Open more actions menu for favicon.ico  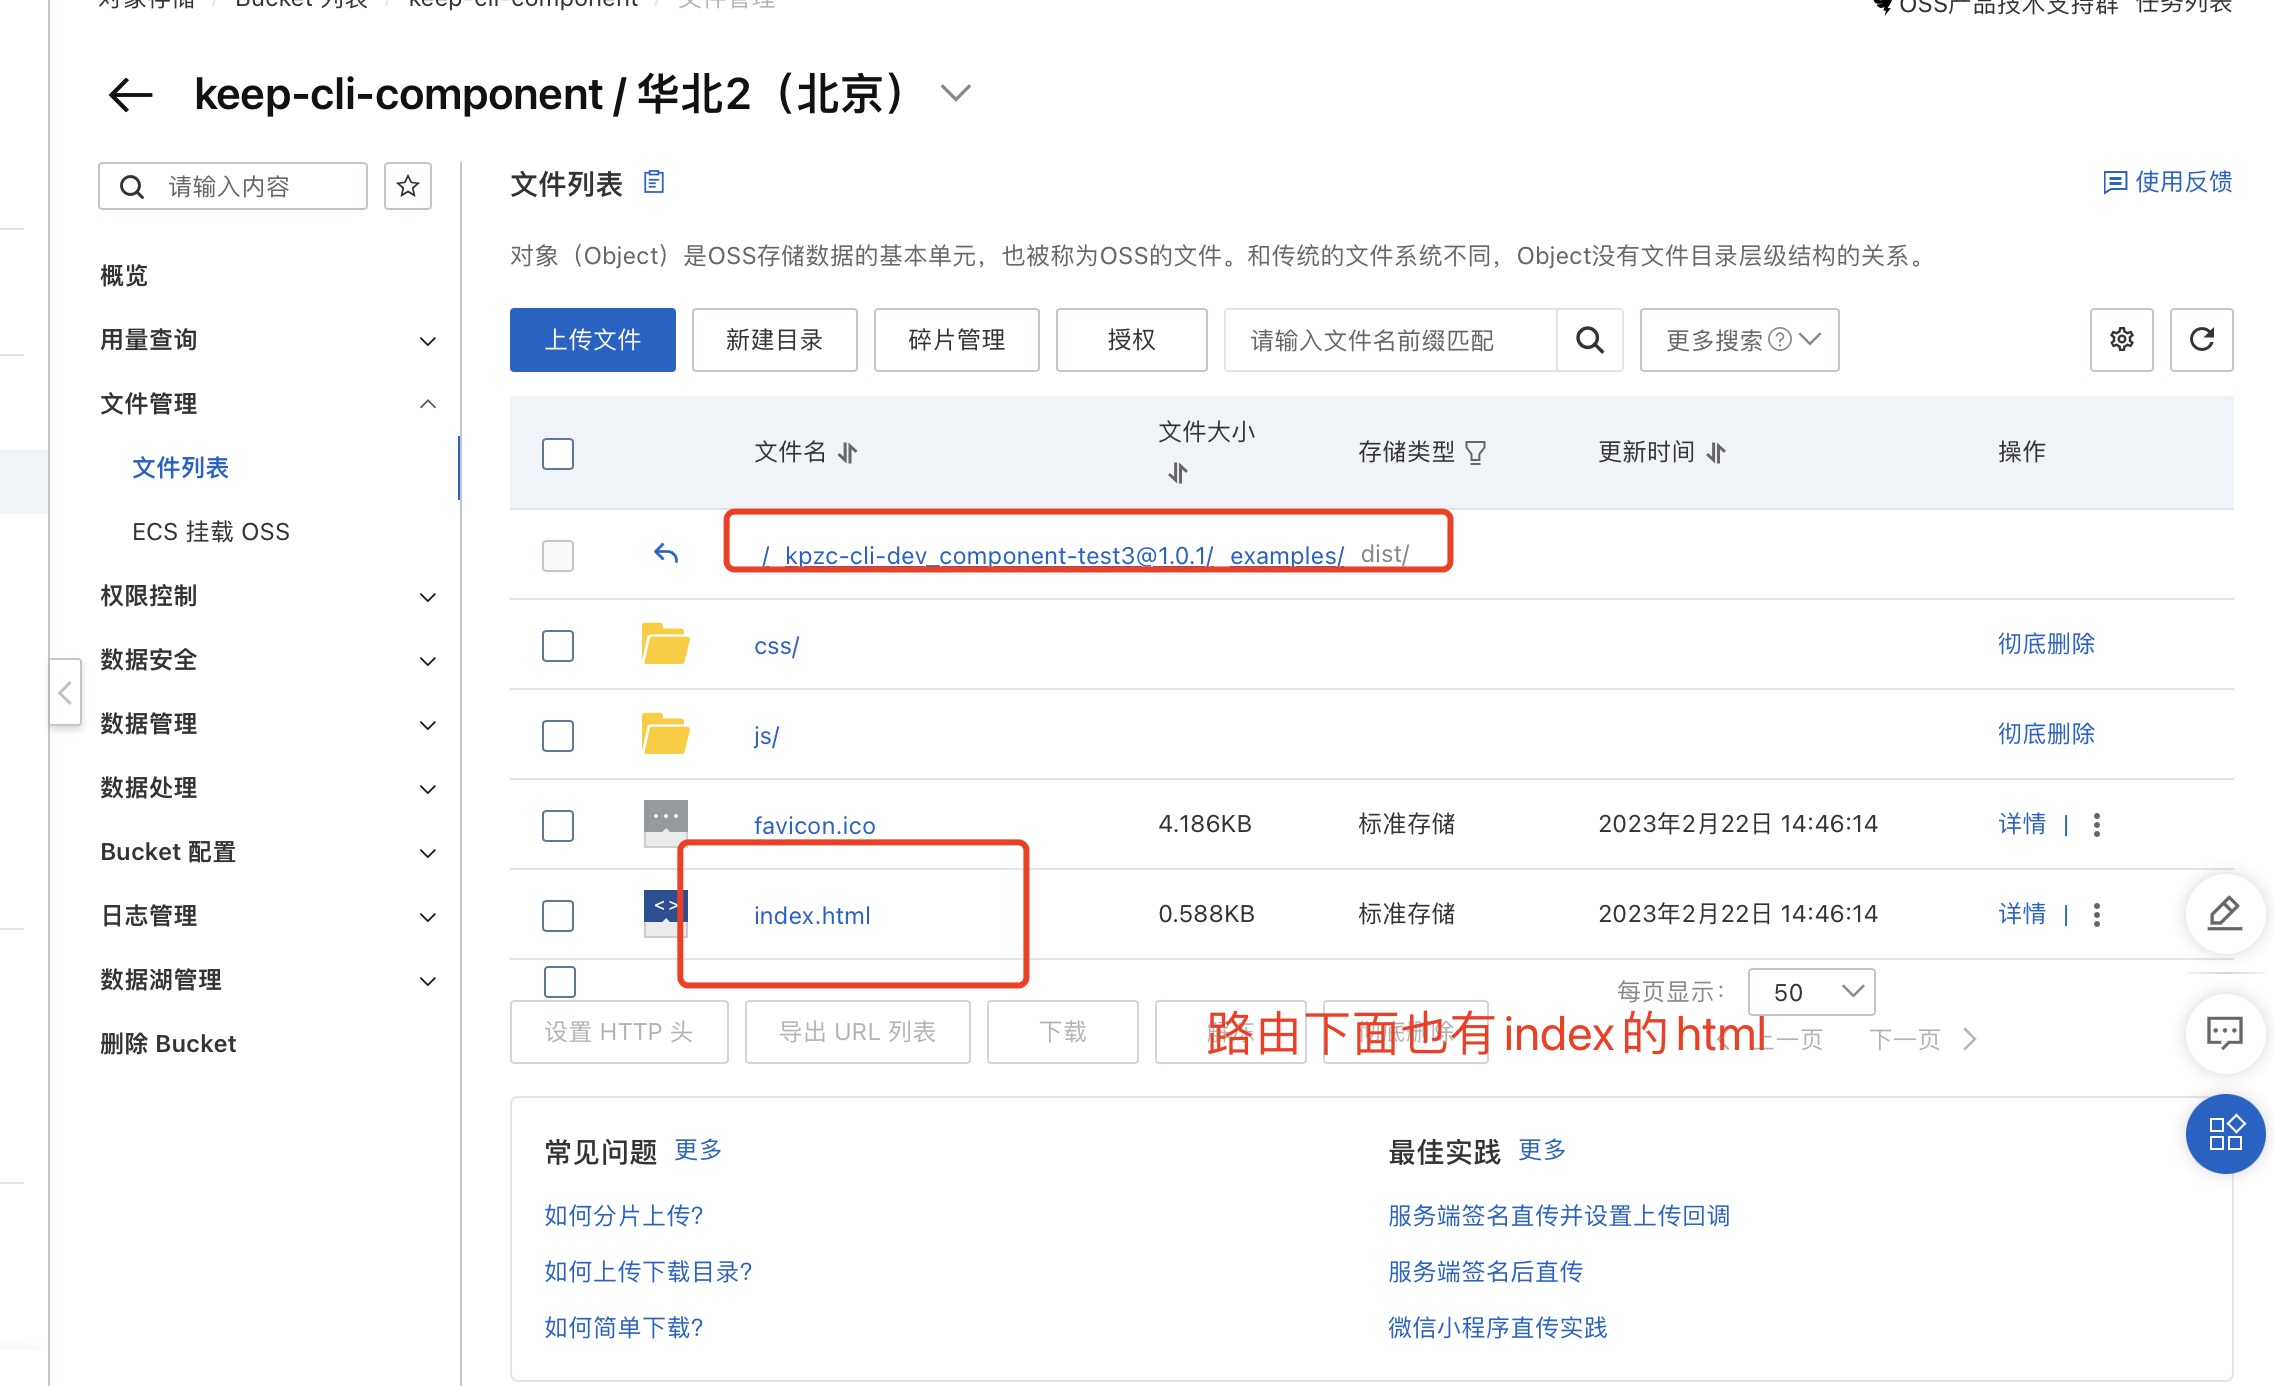pyautogui.click(x=2096, y=824)
